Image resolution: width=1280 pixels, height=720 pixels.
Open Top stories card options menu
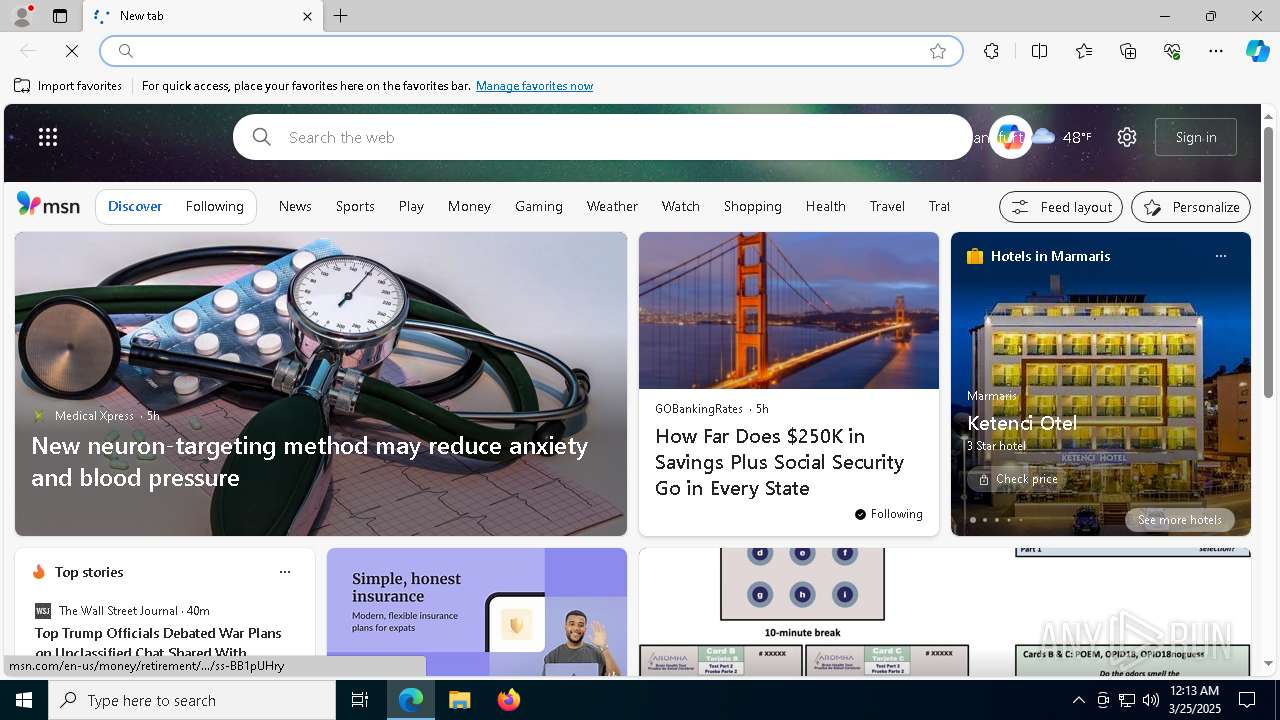point(285,572)
